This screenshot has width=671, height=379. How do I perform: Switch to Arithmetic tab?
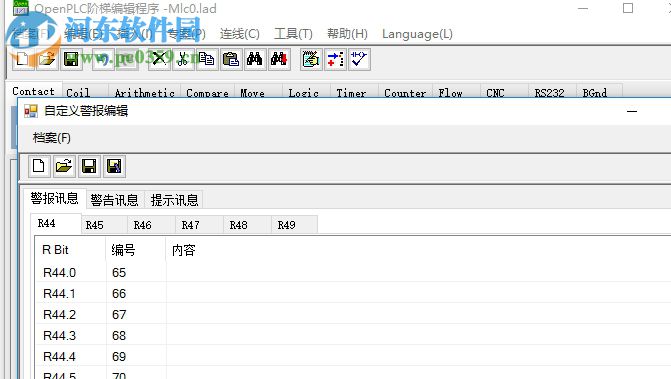[x=144, y=92]
